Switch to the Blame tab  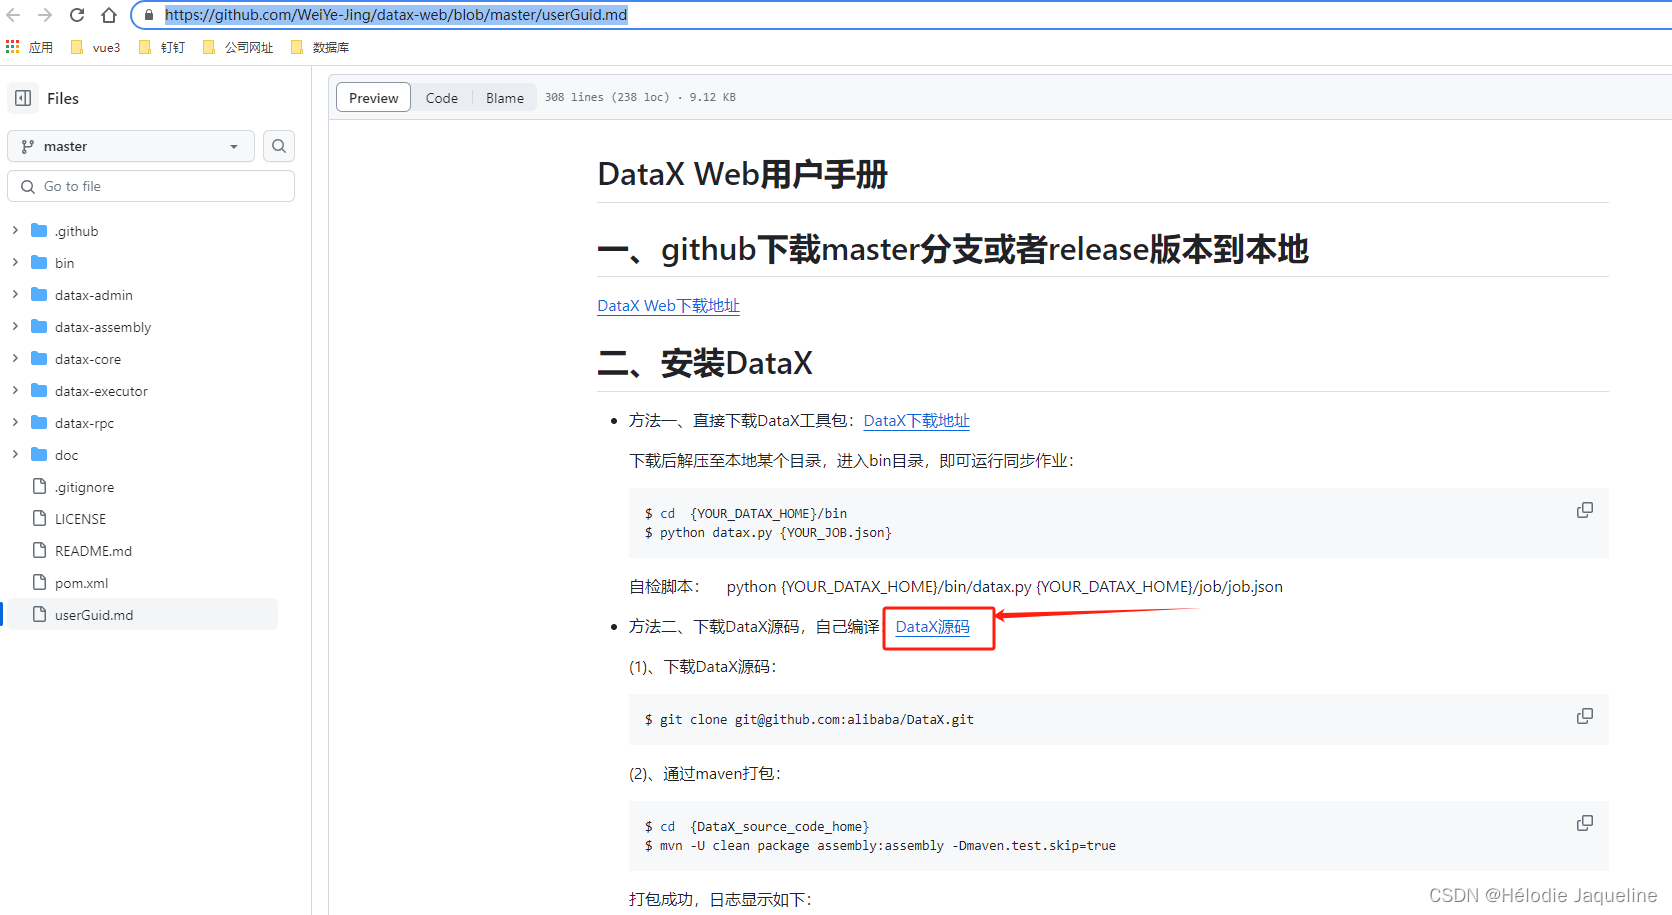tap(505, 98)
